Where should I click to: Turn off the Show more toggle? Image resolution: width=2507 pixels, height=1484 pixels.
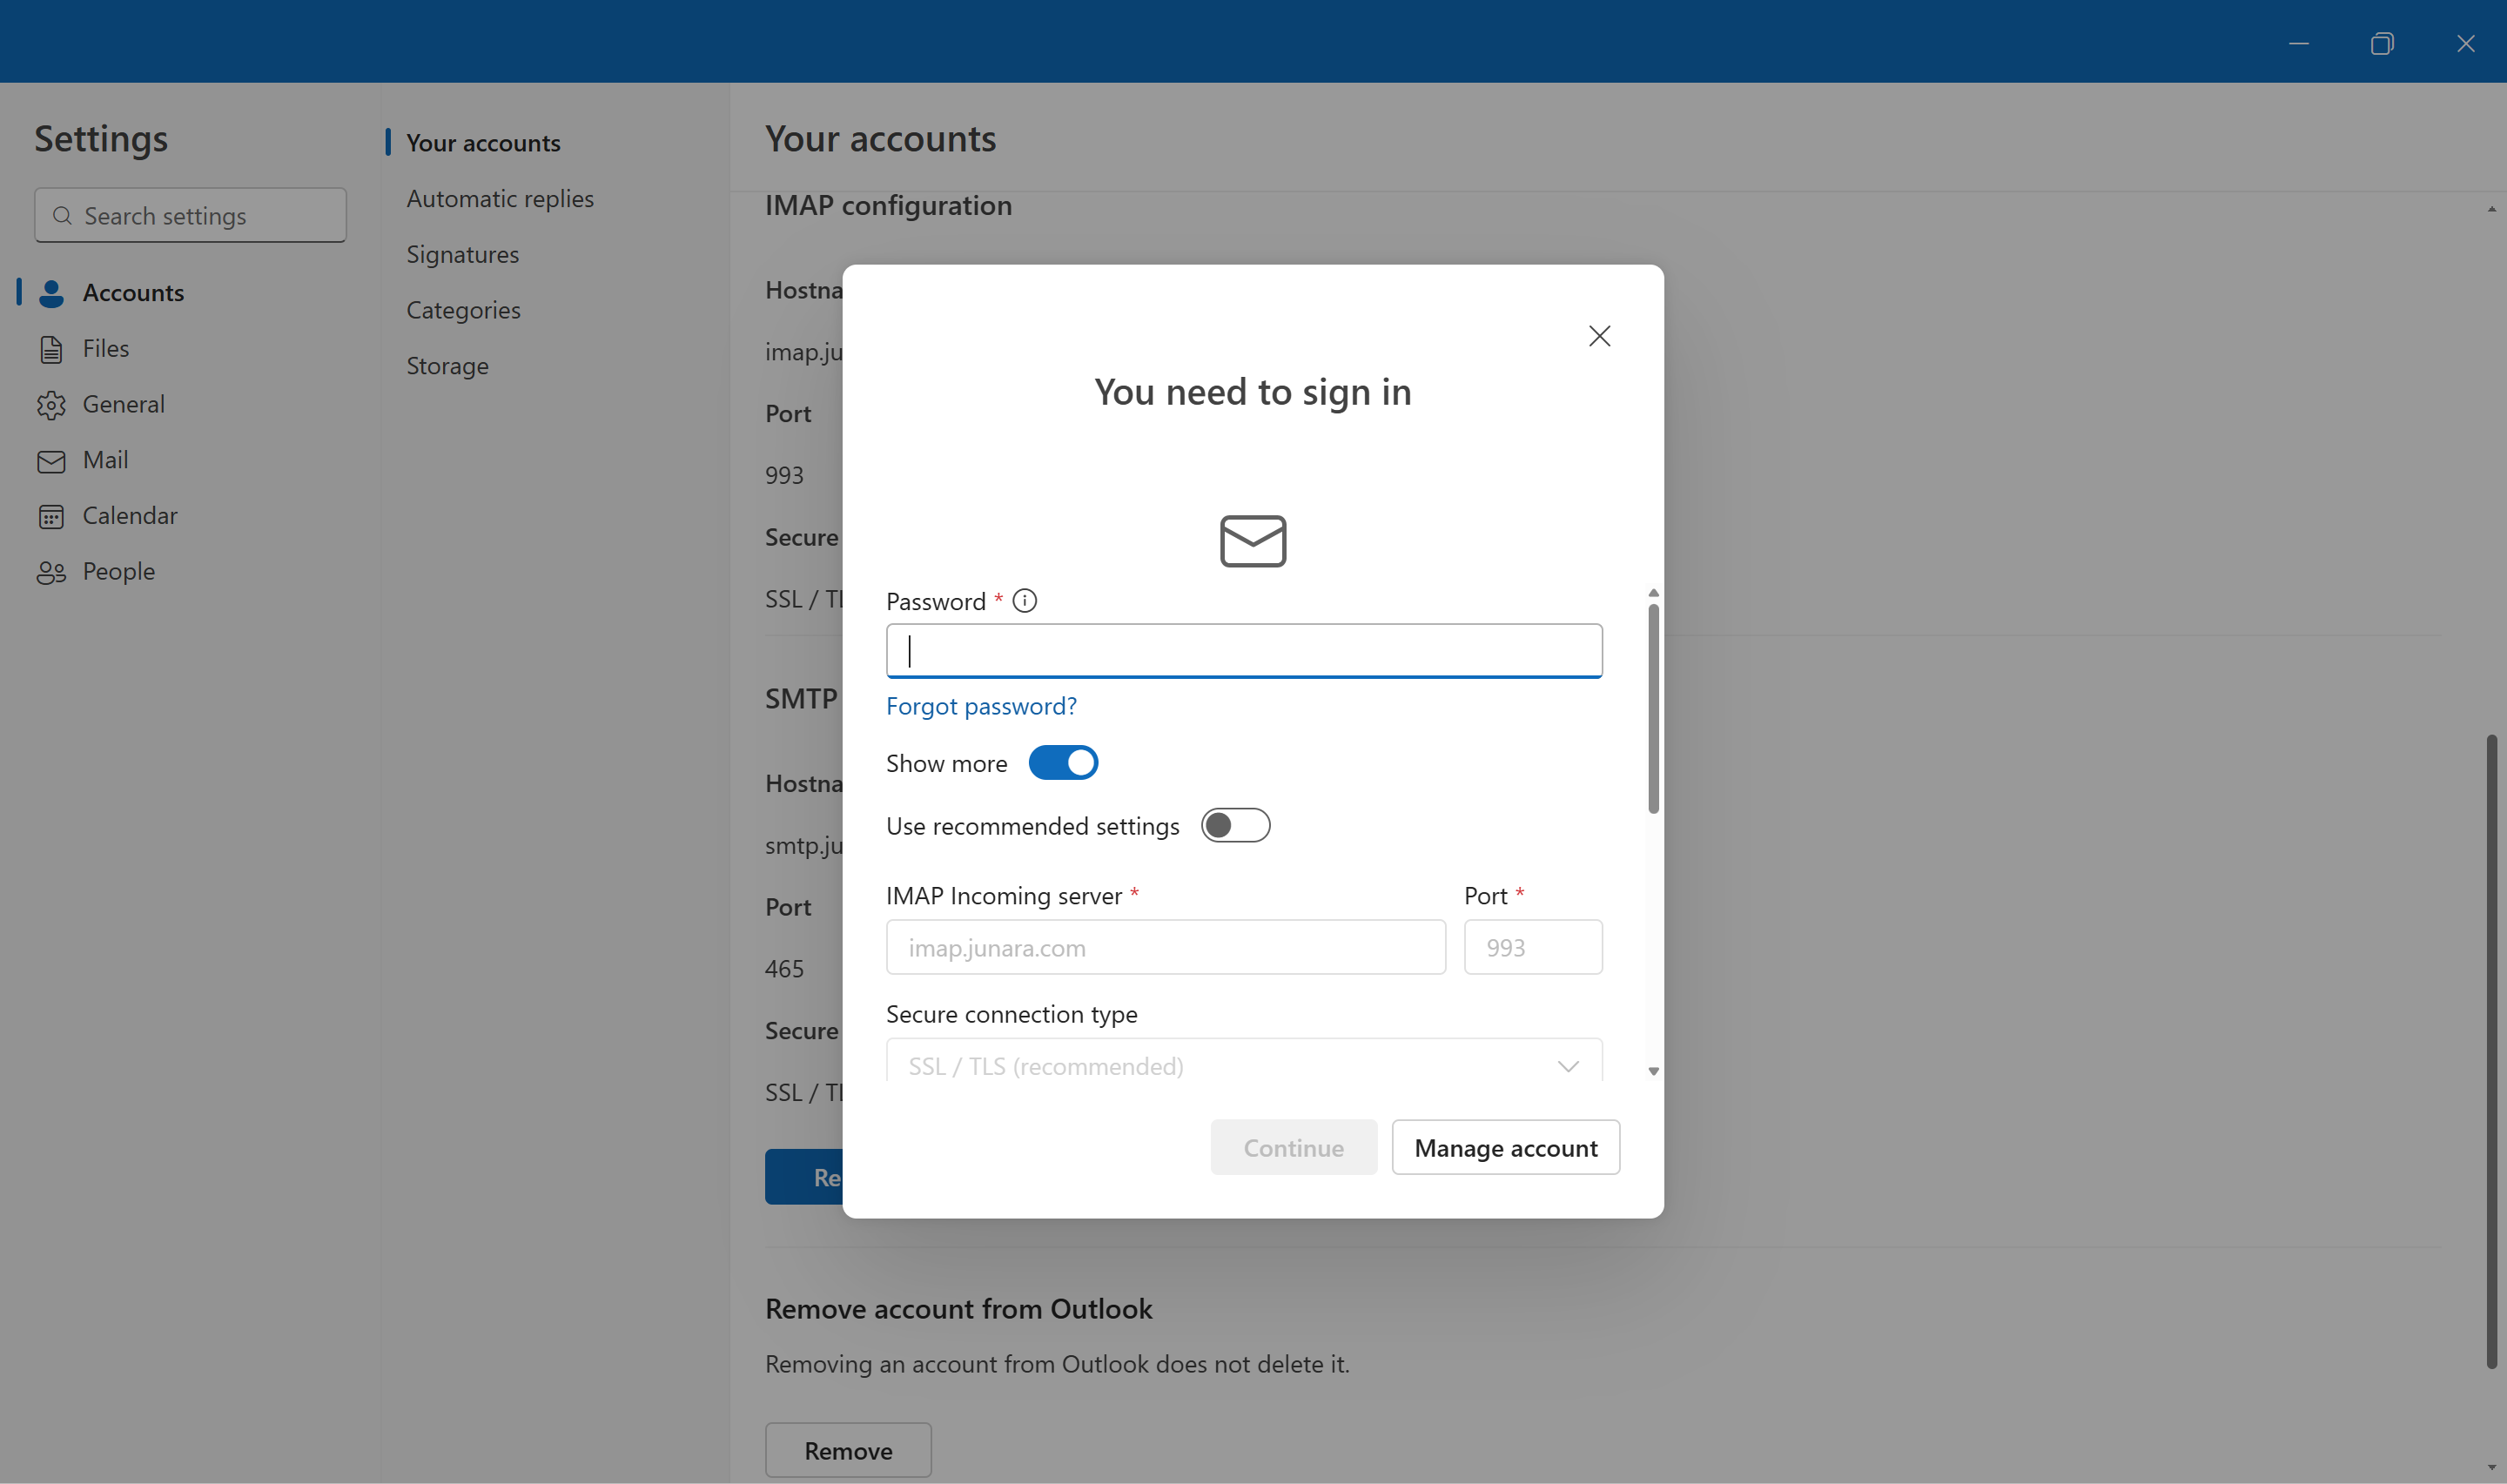click(x=1063, y=763)
